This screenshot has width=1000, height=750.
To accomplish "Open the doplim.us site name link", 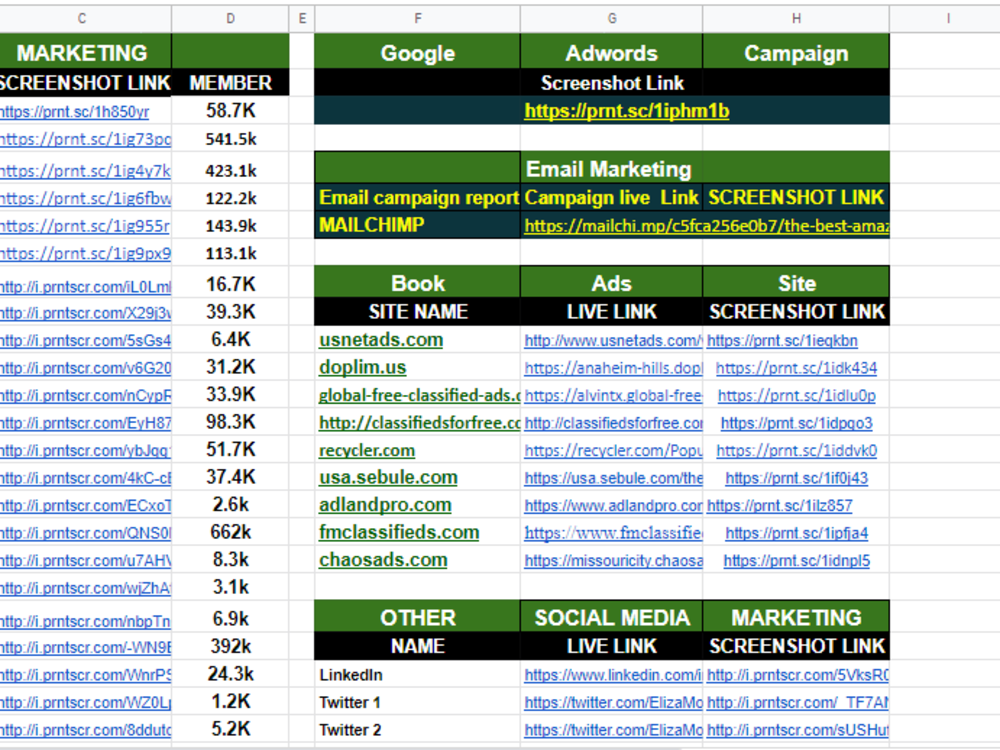I will point(362,367).
